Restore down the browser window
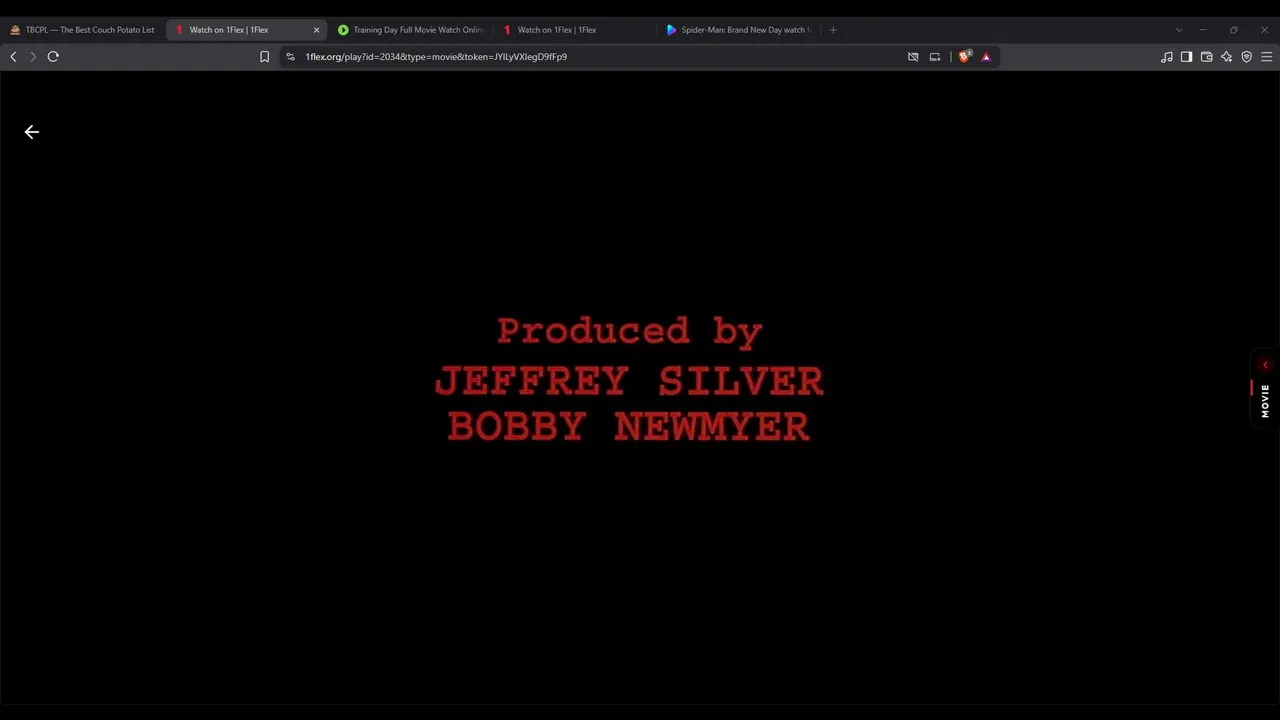 click(x=1233, y=30)
